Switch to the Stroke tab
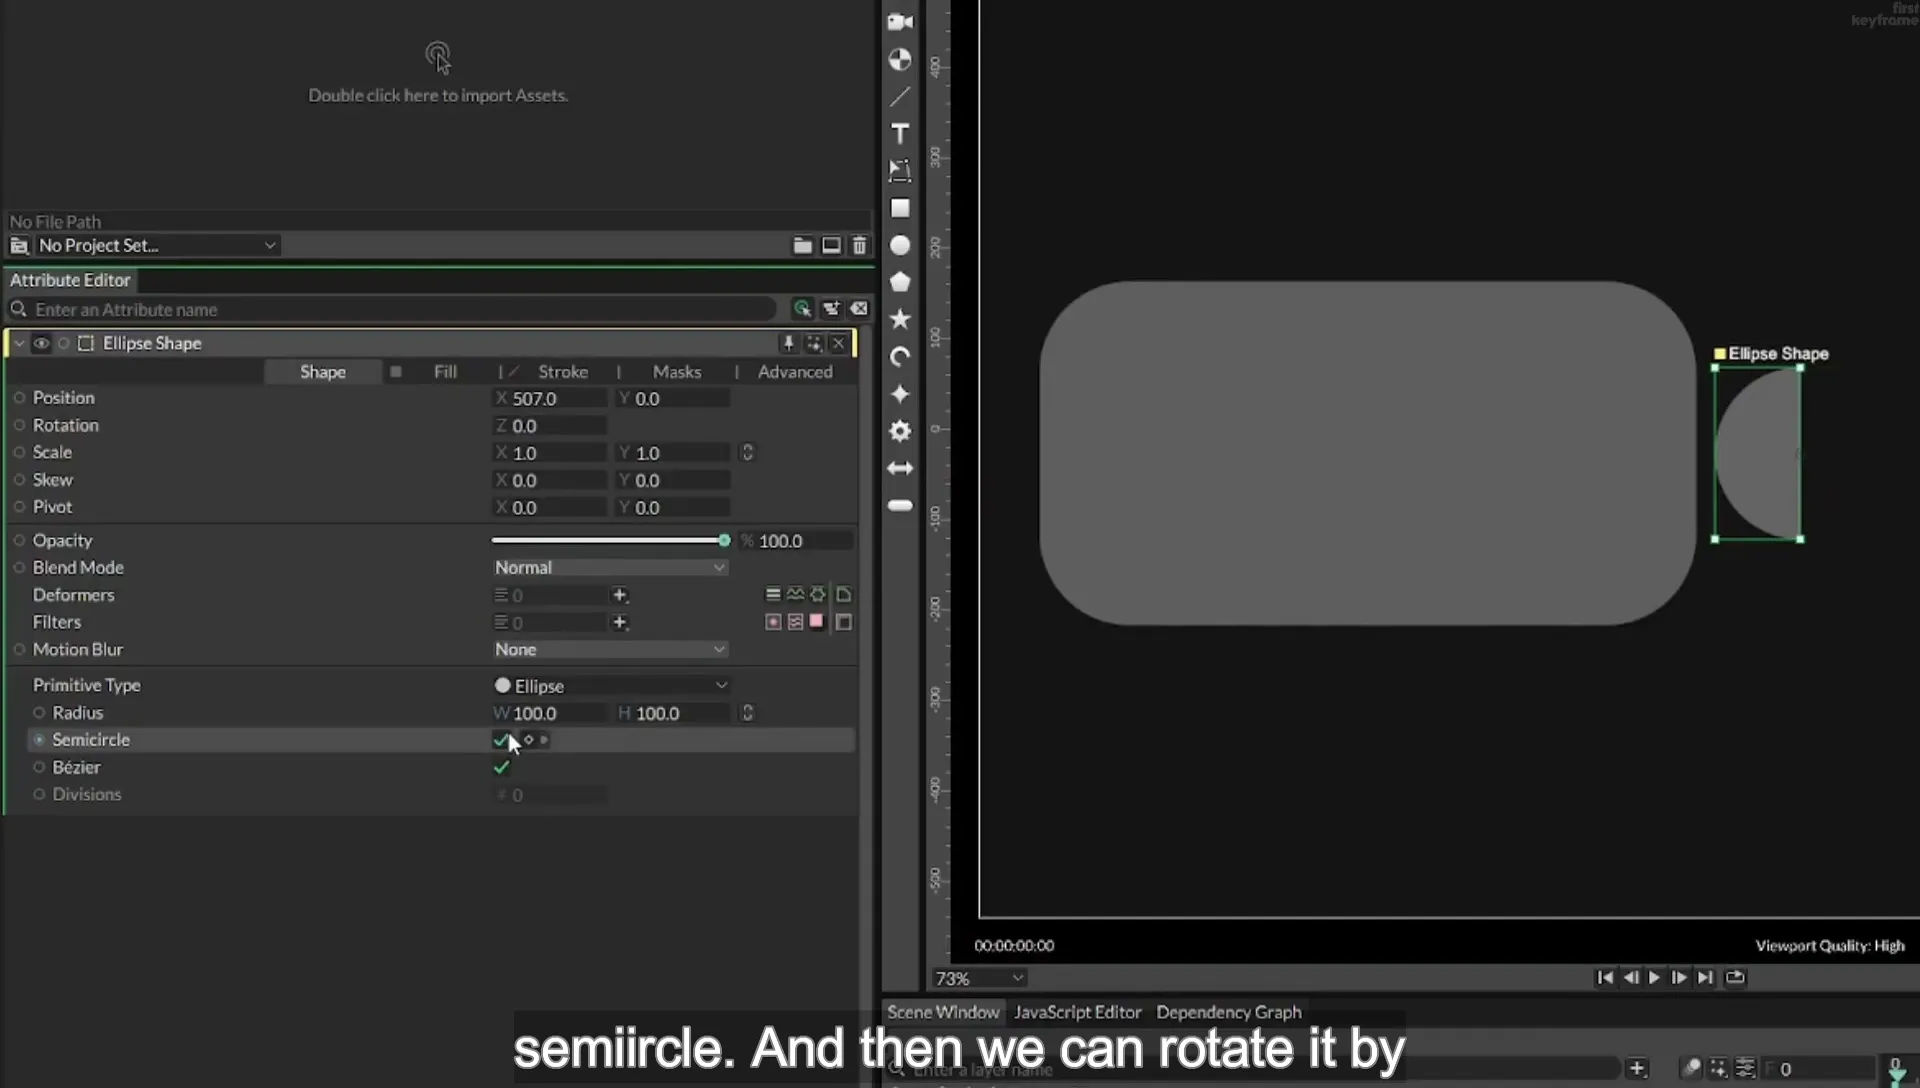The image size is (1920, 1088). click(563, 371)
